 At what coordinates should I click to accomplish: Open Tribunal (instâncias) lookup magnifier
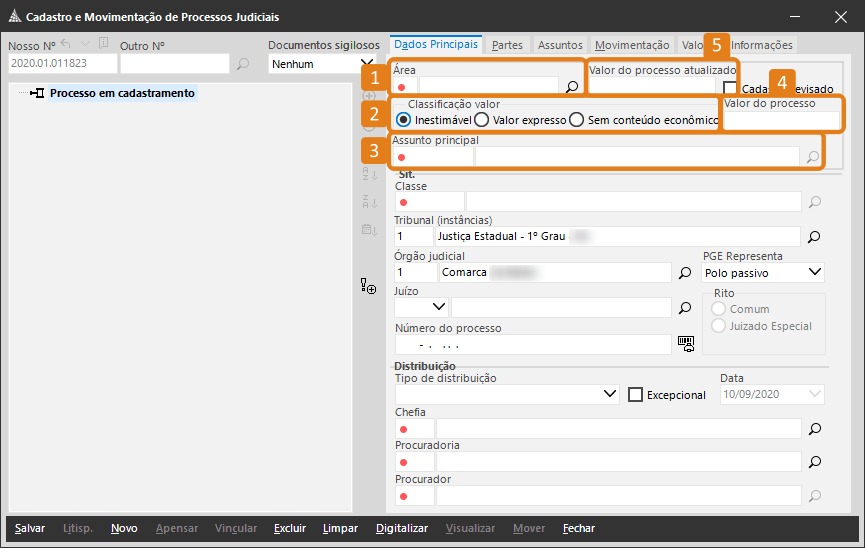point(814,237)
